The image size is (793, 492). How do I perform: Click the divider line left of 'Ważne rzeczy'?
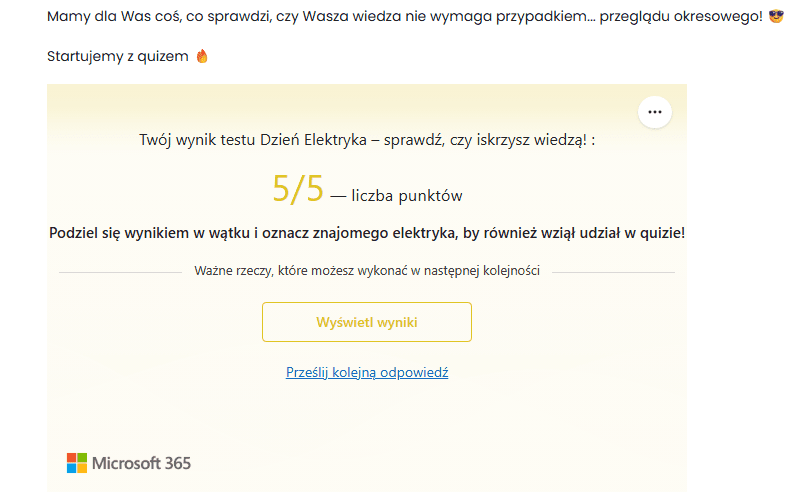[120, 272]
